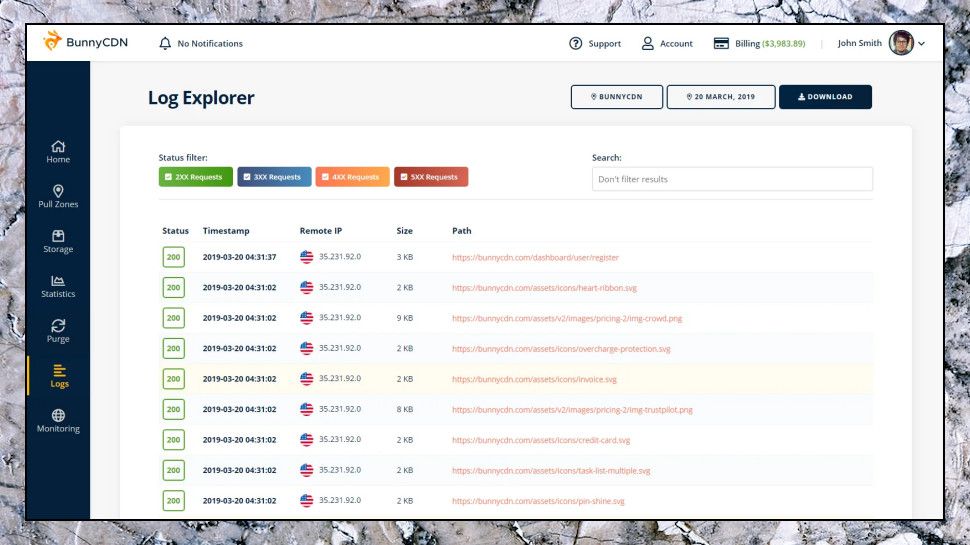Open the heart-ribbon.svg path link
Image resolution: width=970 pixels, height=545 pixels.
tap(544, 288)
